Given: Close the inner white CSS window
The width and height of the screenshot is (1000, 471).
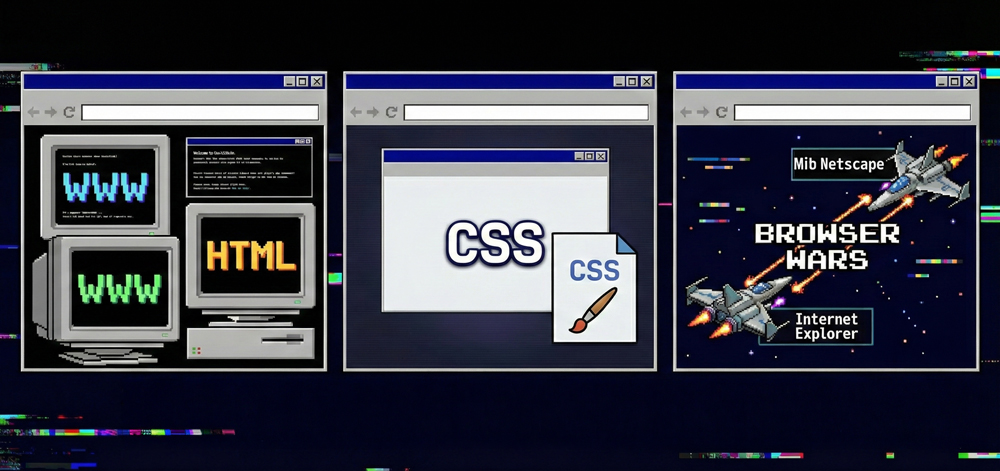Looking at the screenshot, I should click(x=601, y=156).
